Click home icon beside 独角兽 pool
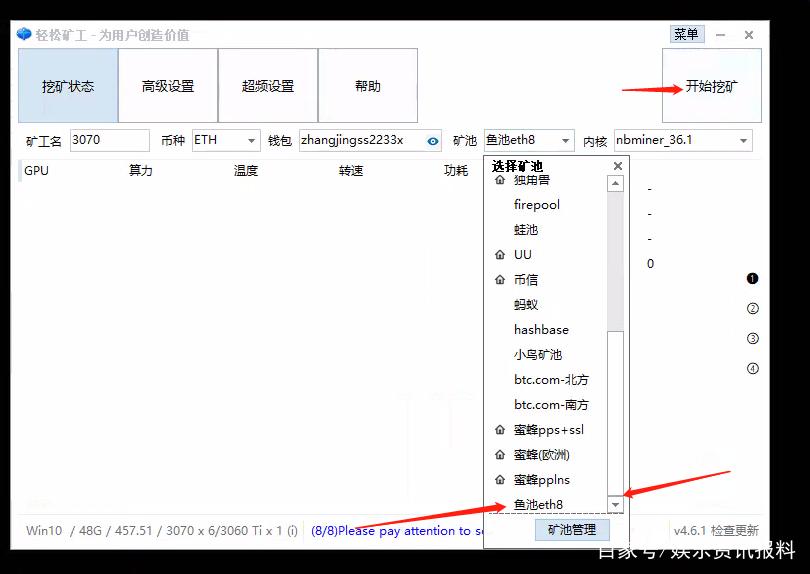The width and height of the screenshot is (810, 574). 500,180
